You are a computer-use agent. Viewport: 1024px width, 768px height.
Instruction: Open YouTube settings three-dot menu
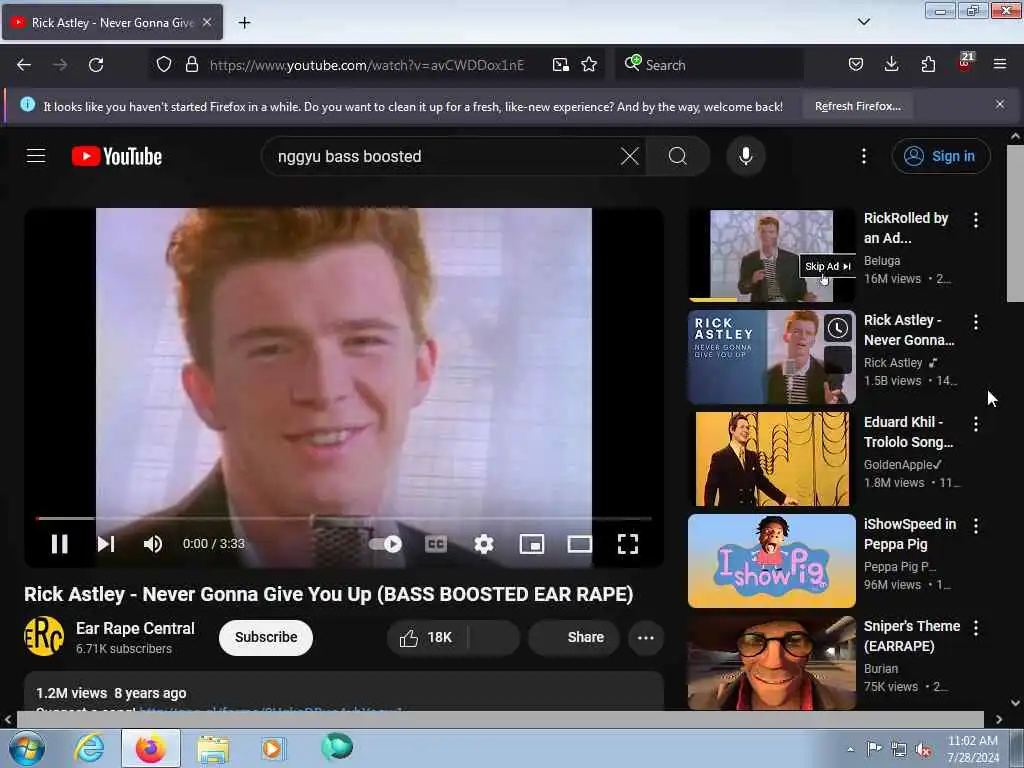tap(863, 156)
